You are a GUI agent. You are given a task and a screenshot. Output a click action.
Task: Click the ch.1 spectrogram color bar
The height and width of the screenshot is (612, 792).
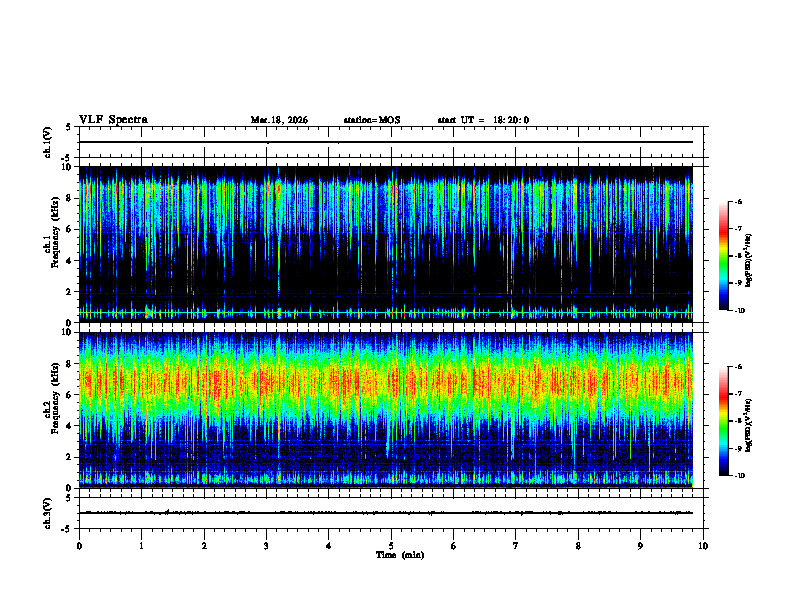pos(724,256)
